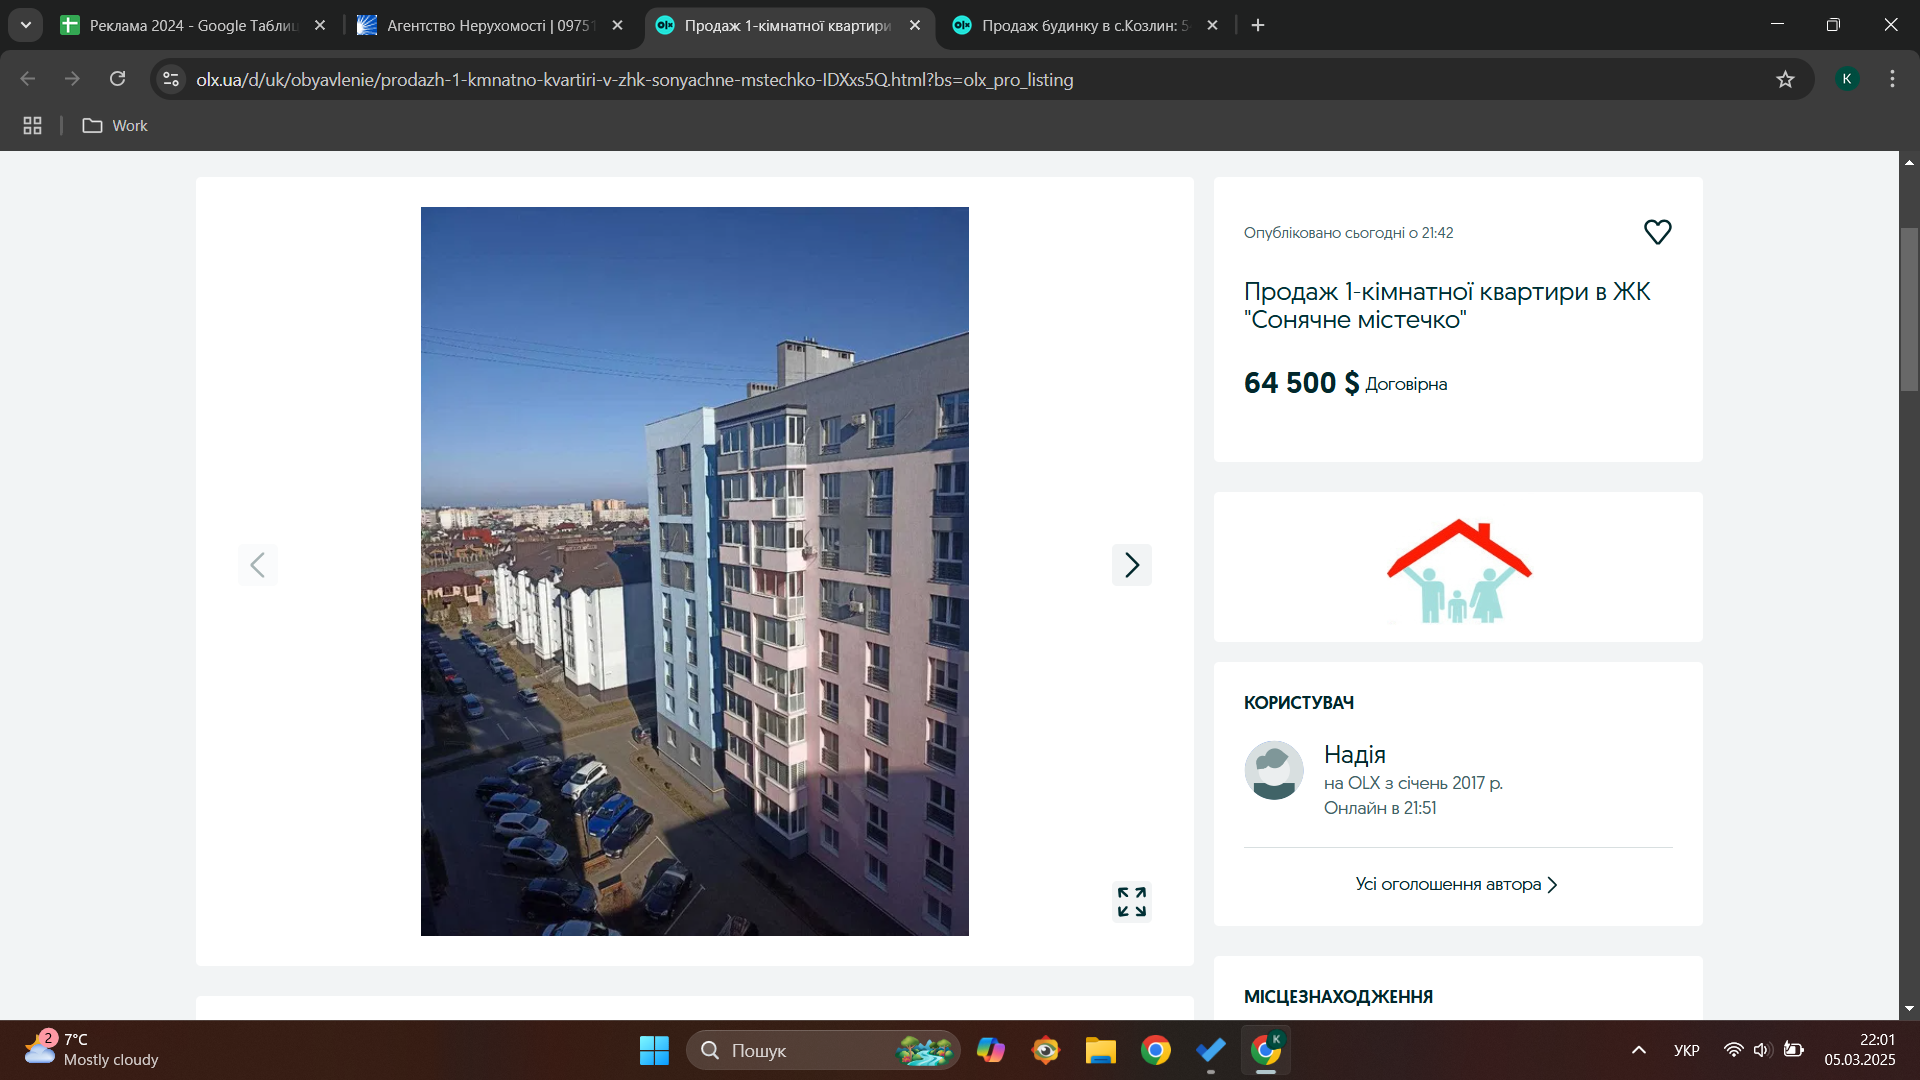Viewport: 1920px width, 1080px height.
Task: Open the Work bookmarks folder
Action: point(115,125)
